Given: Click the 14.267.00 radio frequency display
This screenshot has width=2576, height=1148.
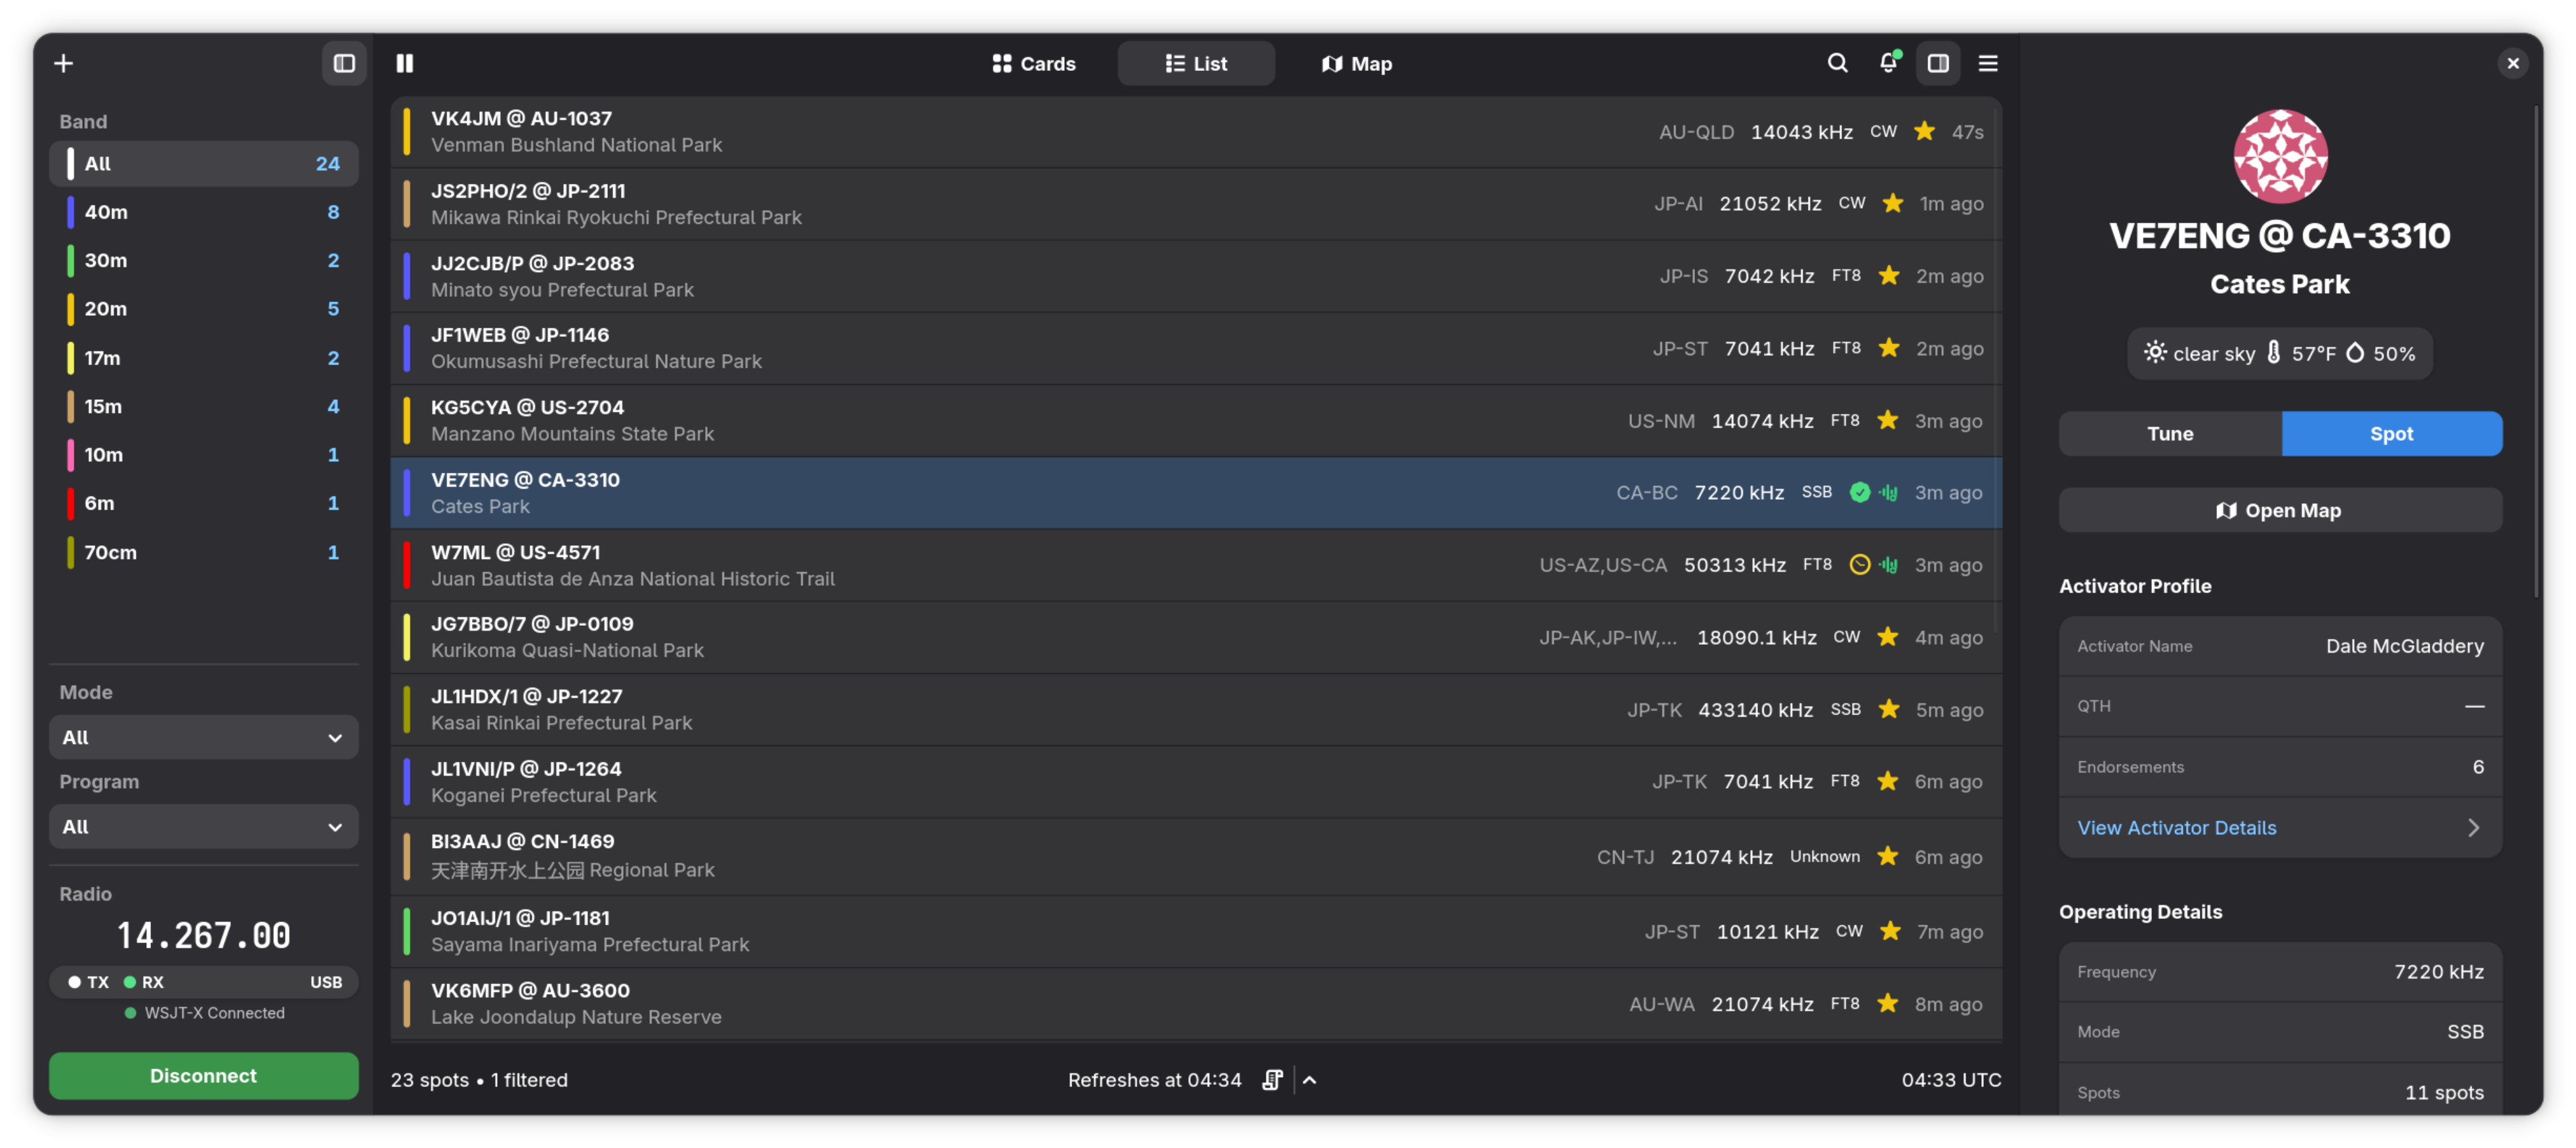Looking at the screenshot, I should coord(203,936).
